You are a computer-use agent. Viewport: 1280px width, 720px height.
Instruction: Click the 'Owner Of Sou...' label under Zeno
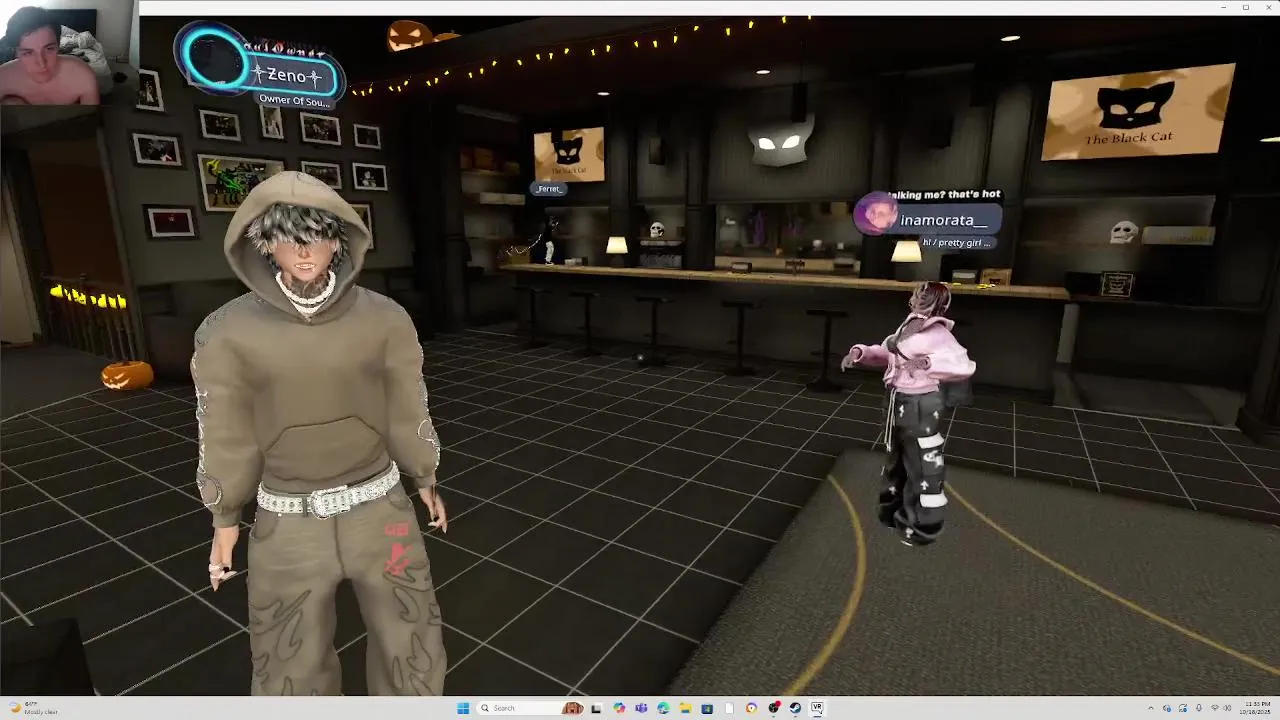pos(294,100)
